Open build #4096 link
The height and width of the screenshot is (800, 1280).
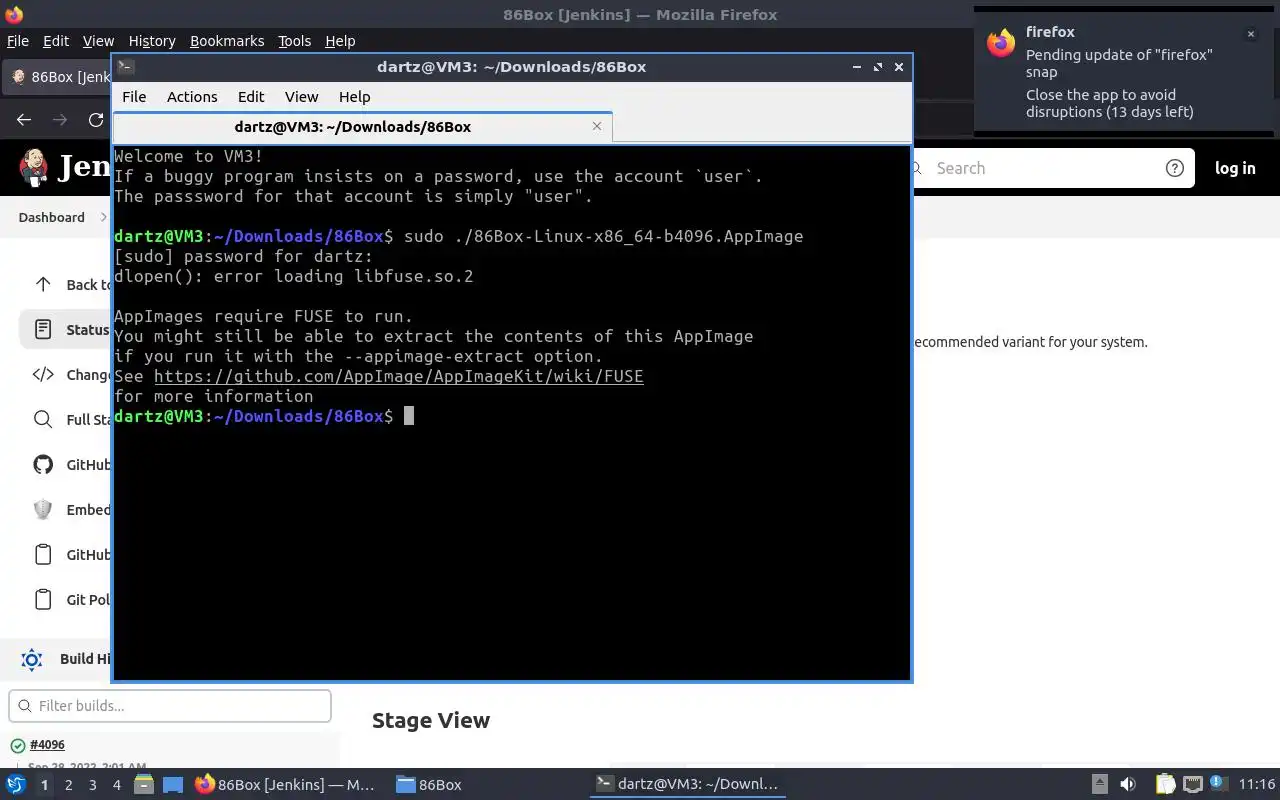[47, 745]
